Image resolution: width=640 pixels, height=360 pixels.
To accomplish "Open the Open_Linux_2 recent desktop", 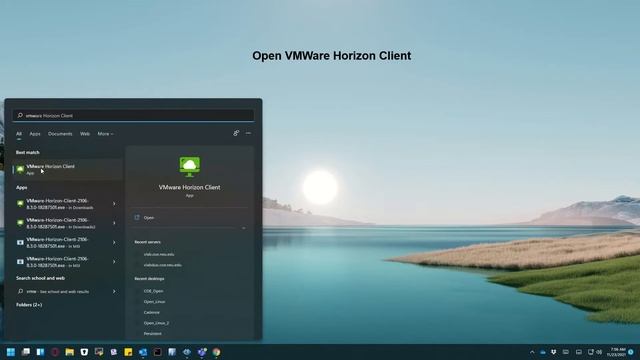I will coord(156,323).
